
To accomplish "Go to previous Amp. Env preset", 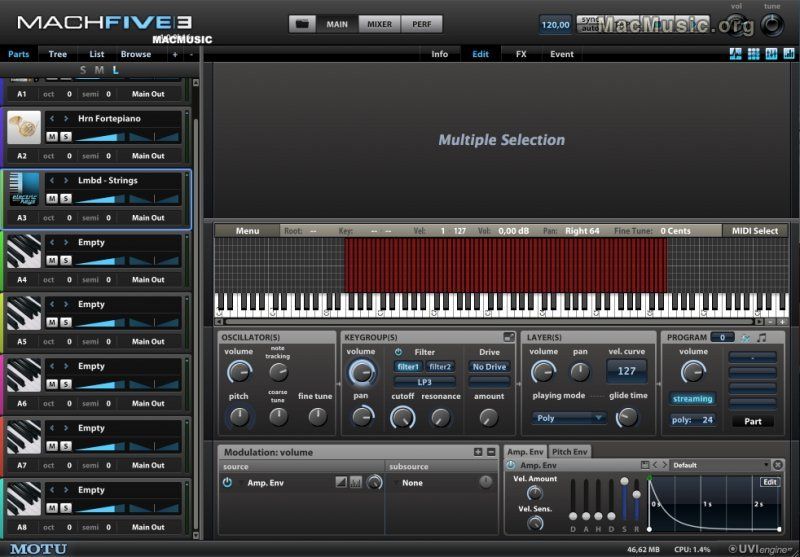I will (x=655, y=465).
